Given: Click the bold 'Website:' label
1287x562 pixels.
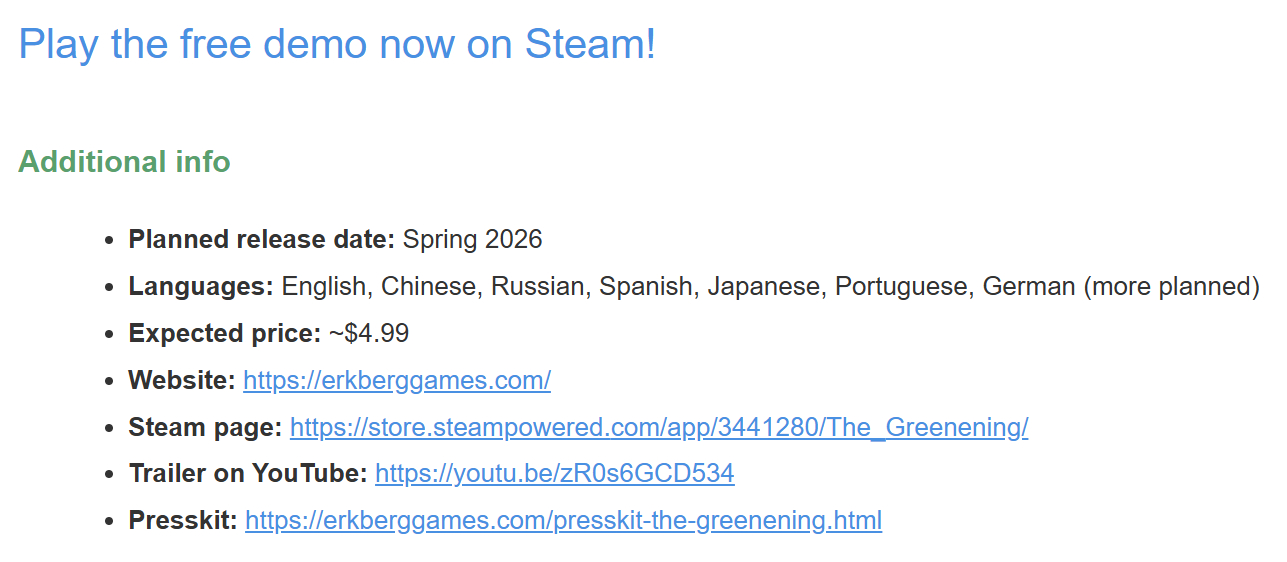Looking at the screenshot, I should coord(182,381).
